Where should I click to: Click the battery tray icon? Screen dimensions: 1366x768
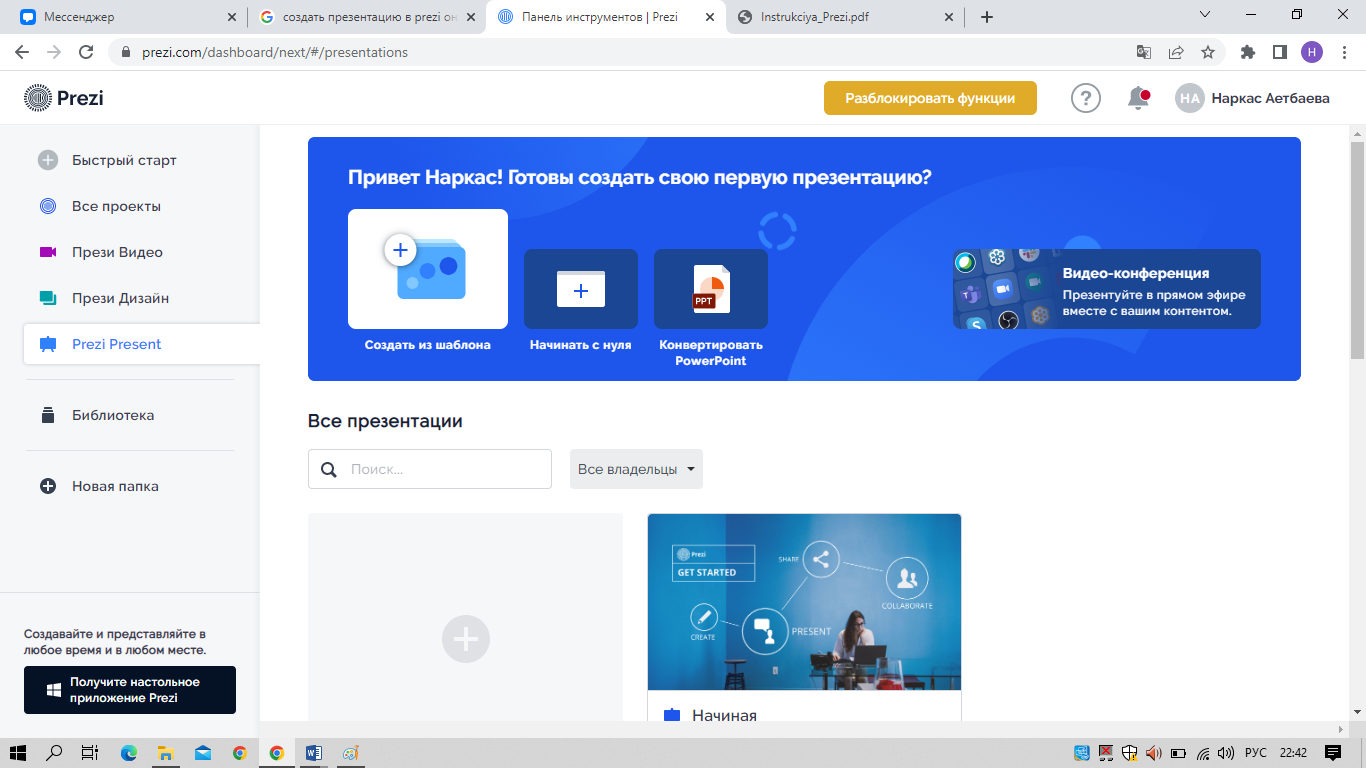[1178, 753]
